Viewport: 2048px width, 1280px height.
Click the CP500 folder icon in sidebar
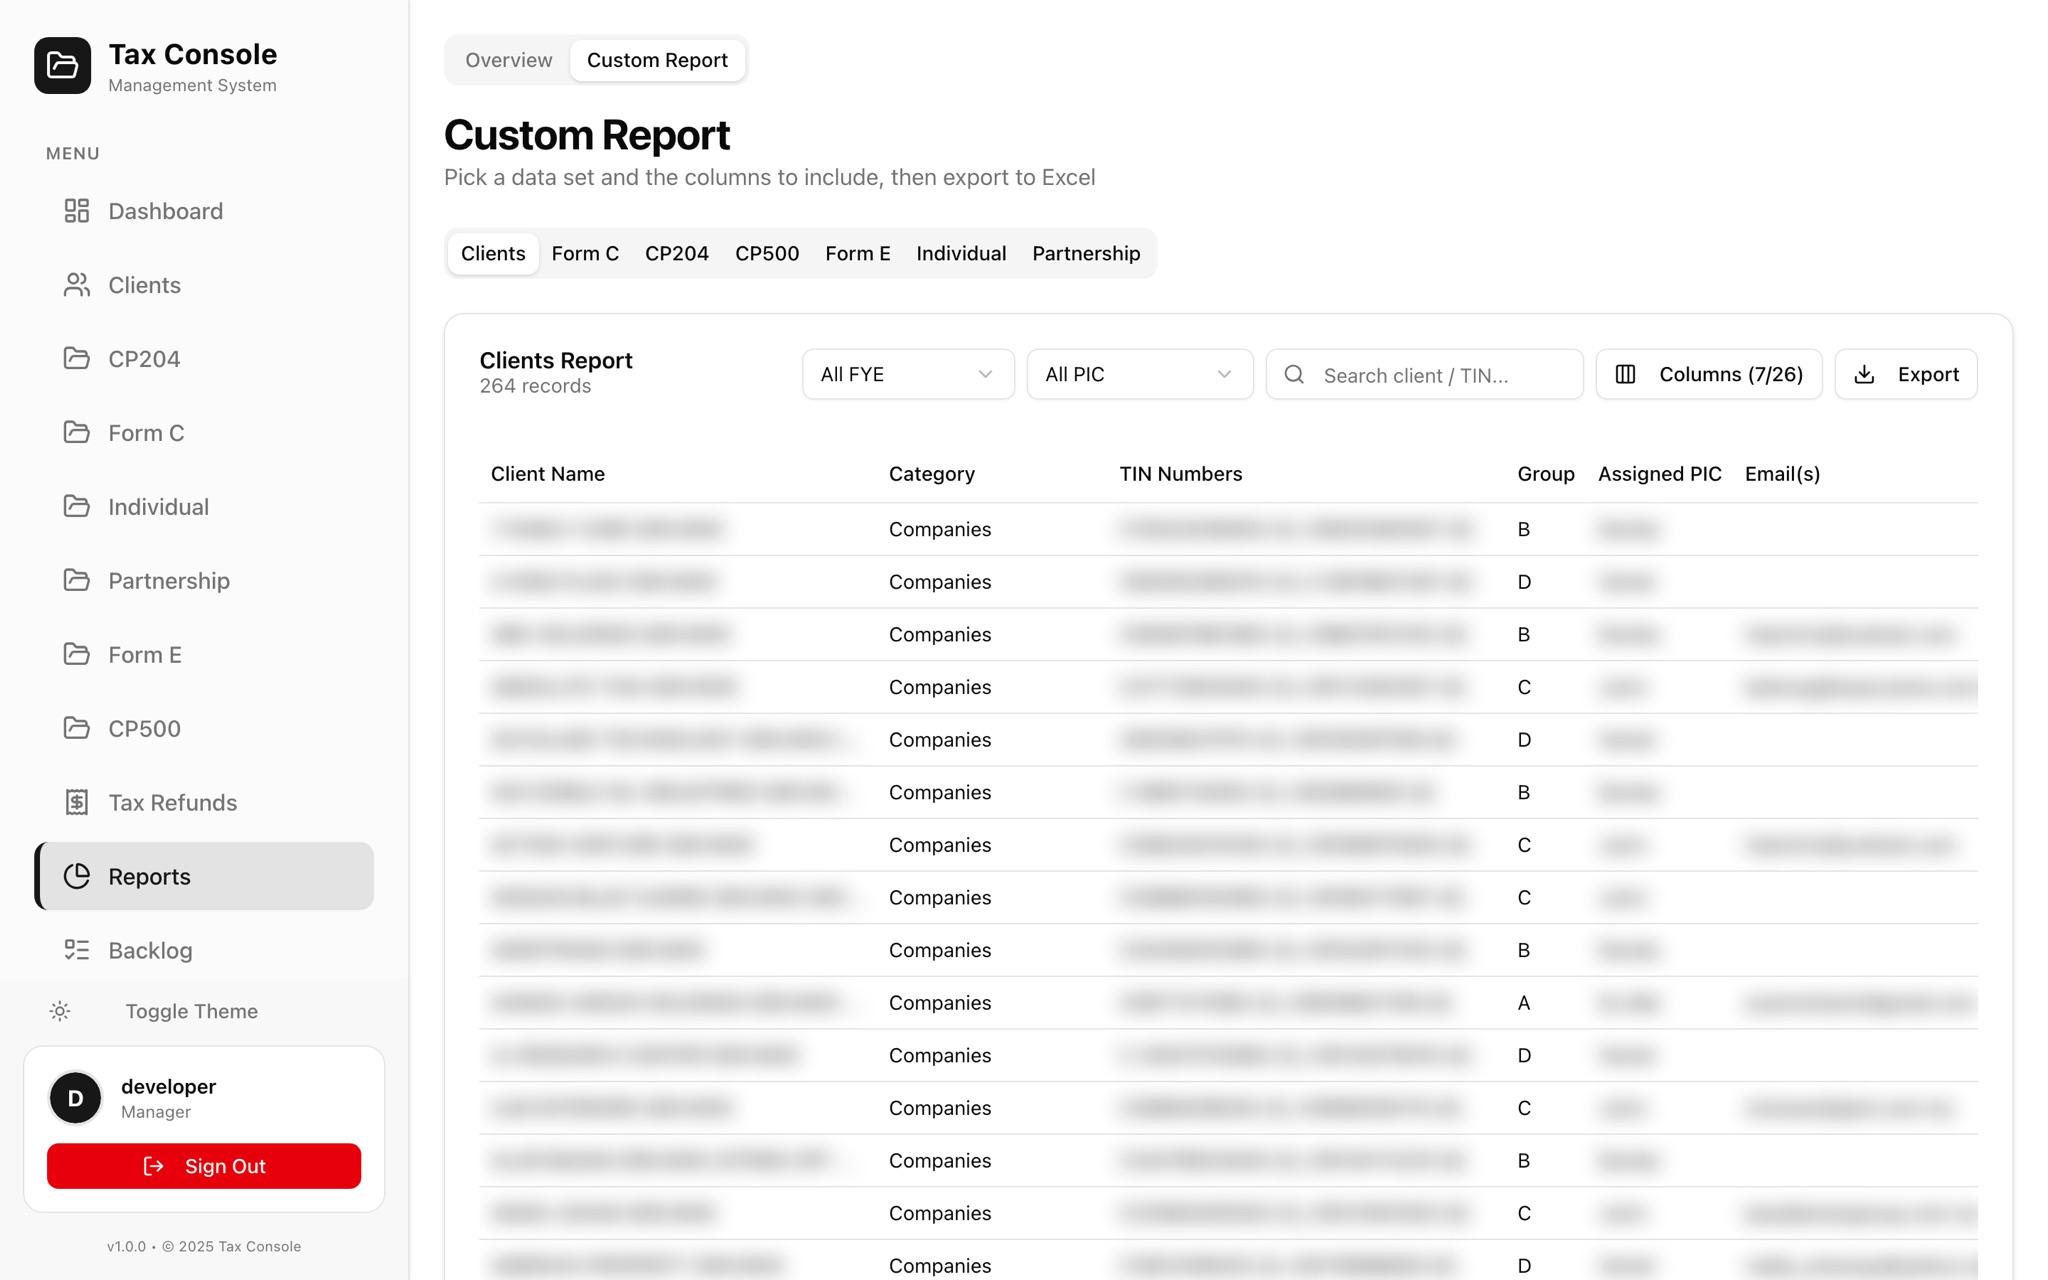(x=77, y=729)
